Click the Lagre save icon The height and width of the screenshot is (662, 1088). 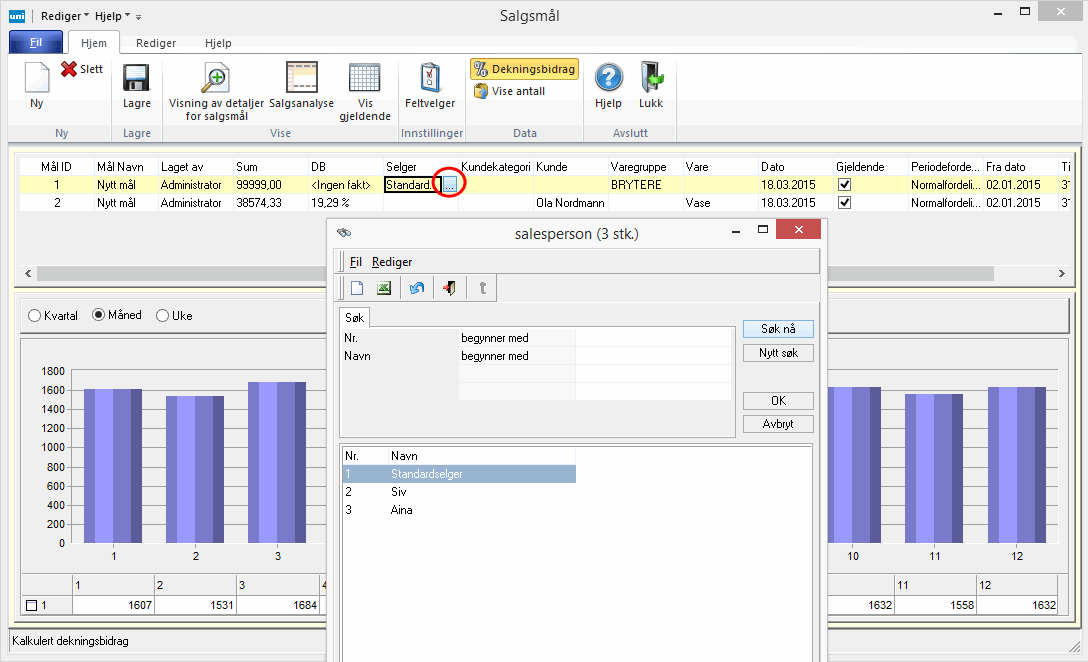pyautogui.click(x=136, y=79)
